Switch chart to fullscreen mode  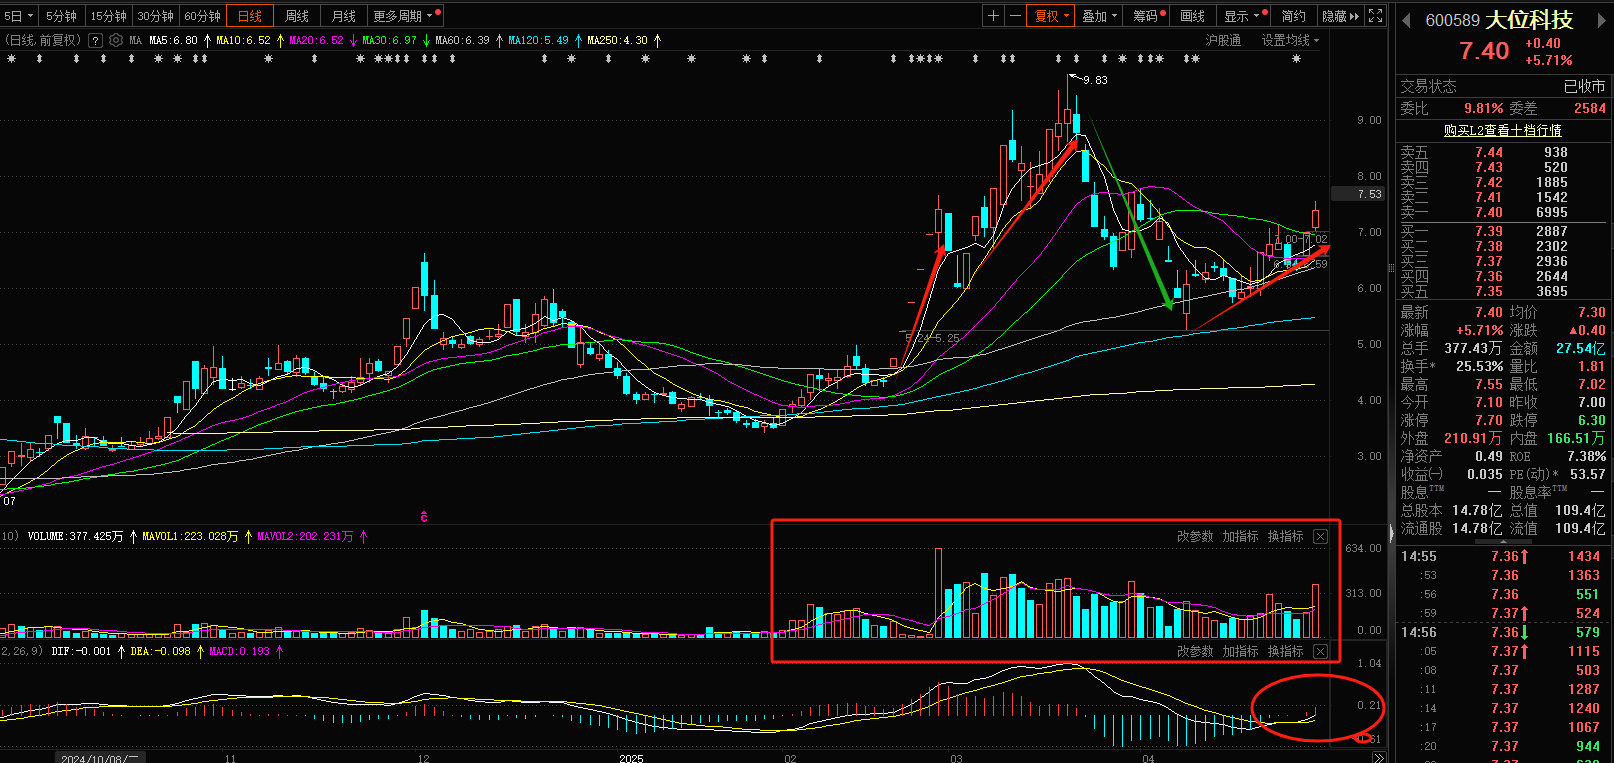pyautogui.click(x=1376, y=16)
